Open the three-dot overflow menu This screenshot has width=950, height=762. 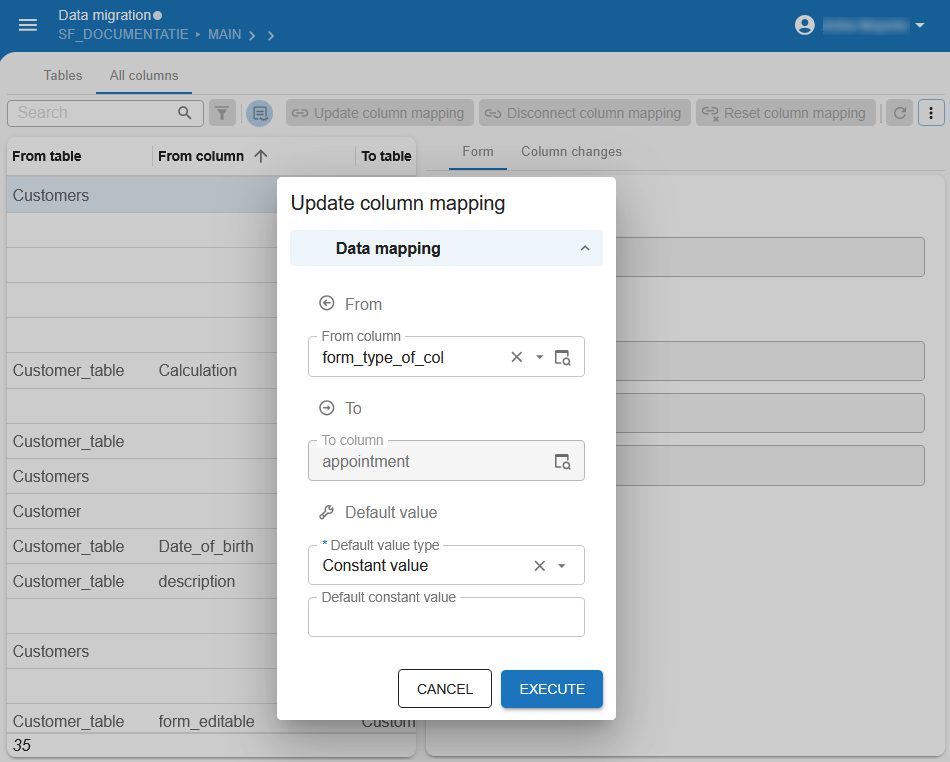click(931, 113)
